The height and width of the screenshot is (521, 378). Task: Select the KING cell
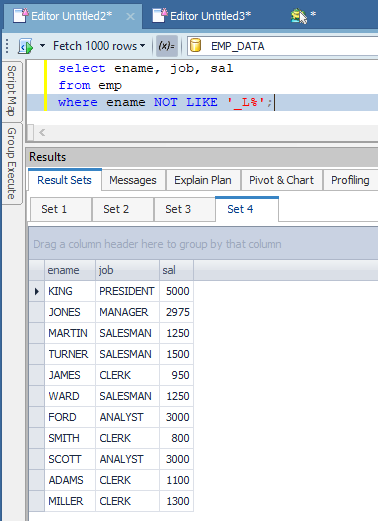(x=70, y=291)
